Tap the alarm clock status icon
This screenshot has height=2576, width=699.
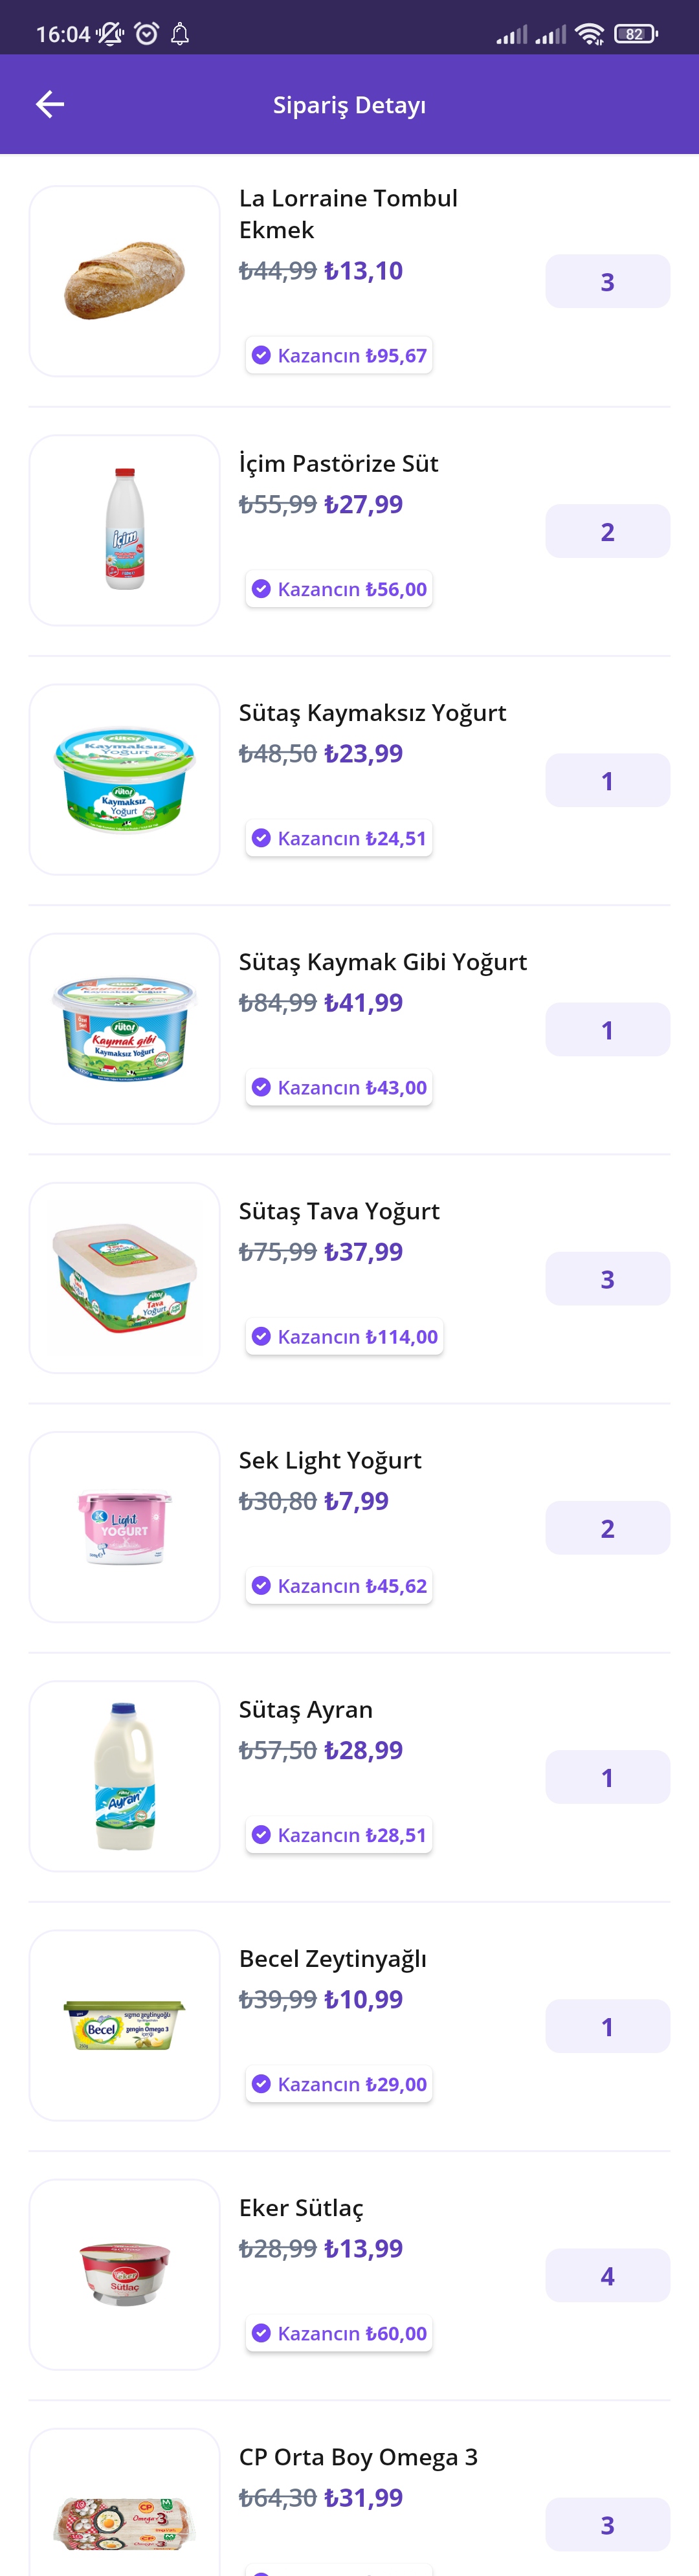[147, 34]
